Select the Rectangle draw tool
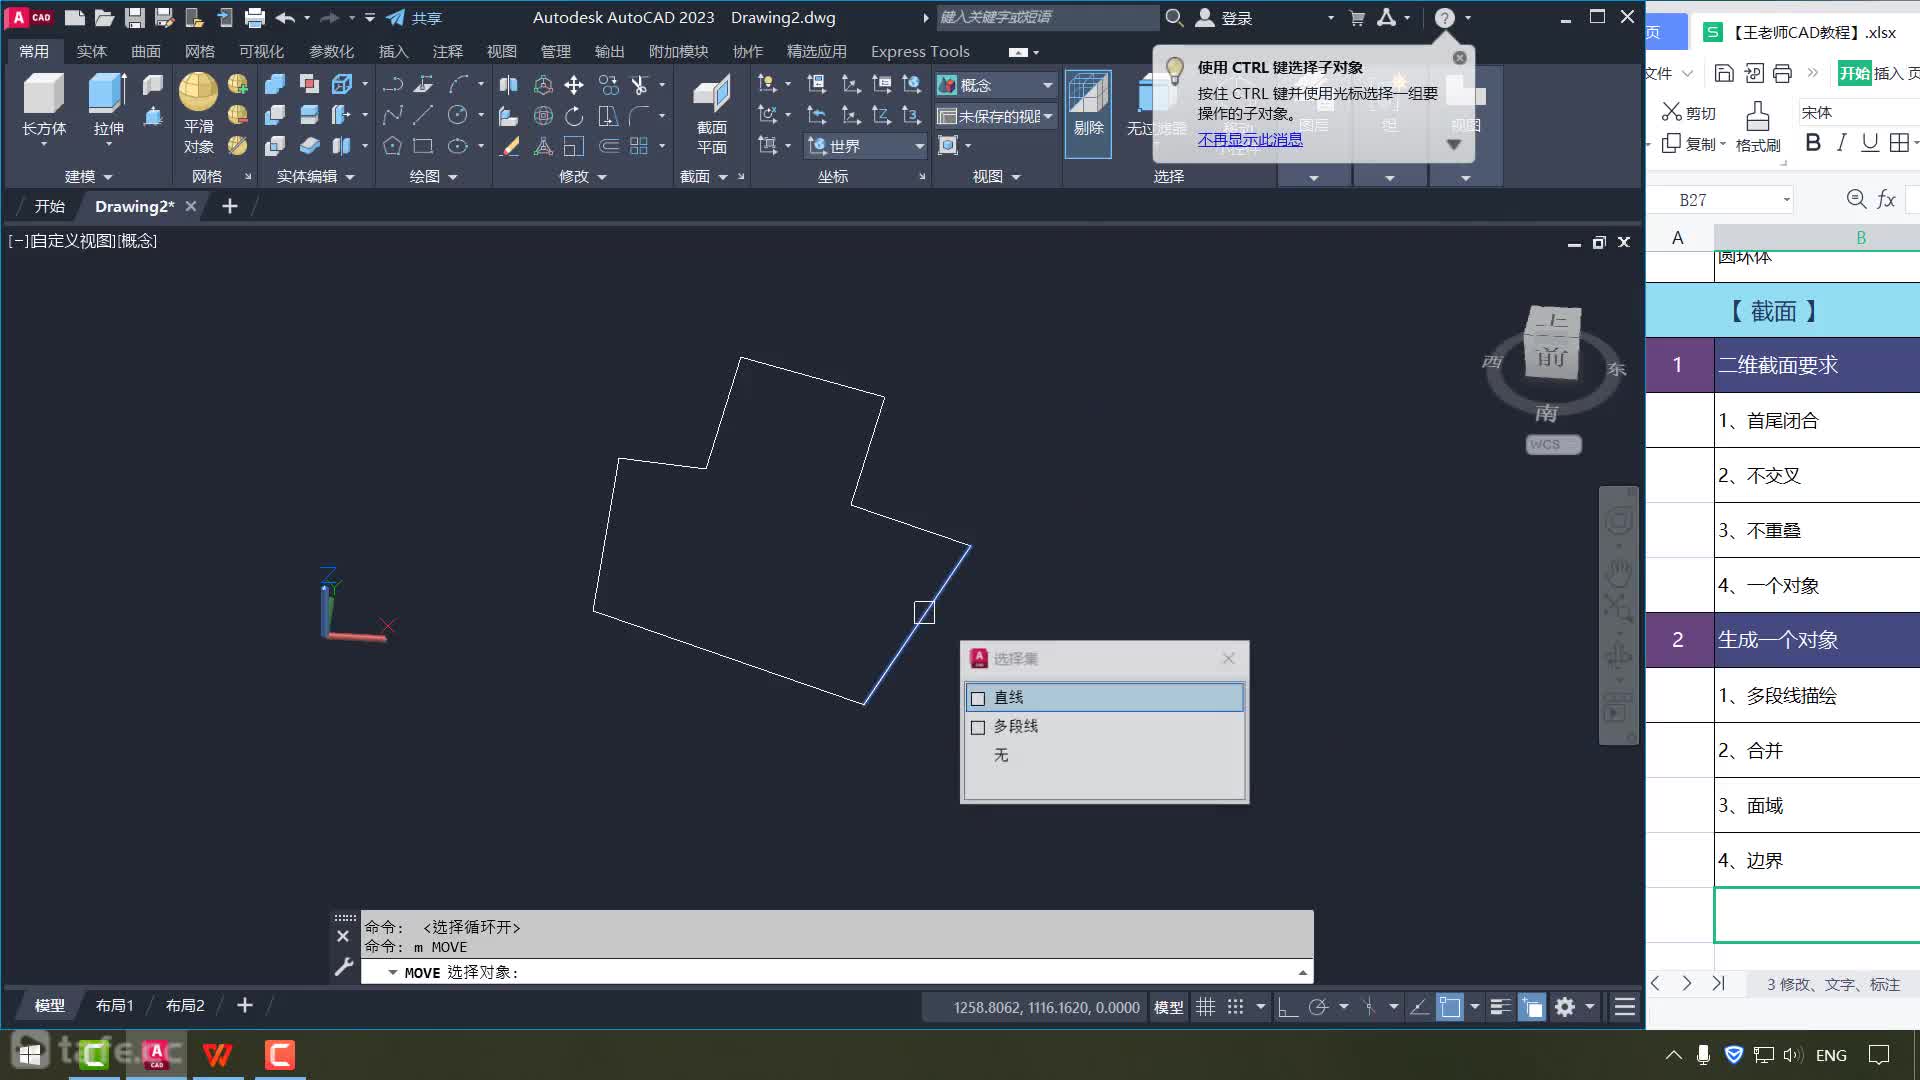This screenshot has width=1920, height=1080. point(423,147)
